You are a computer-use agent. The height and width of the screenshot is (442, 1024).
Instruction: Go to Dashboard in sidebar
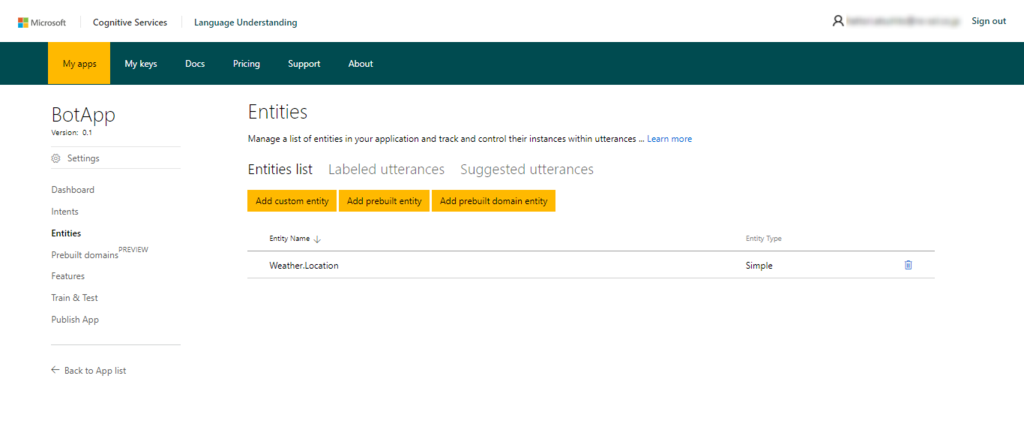click(x=72, y=190)
